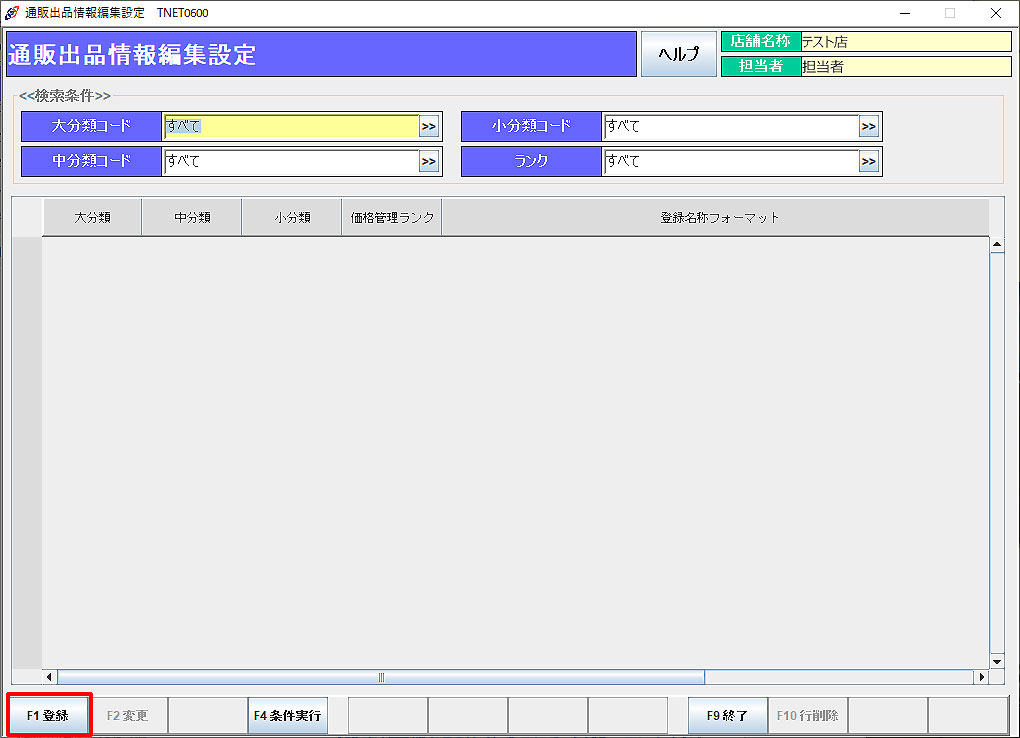The height and width of the screenshot is (738, 1020).
Task: Click the 価格管理ランク column header
Action: coord(392,218)
